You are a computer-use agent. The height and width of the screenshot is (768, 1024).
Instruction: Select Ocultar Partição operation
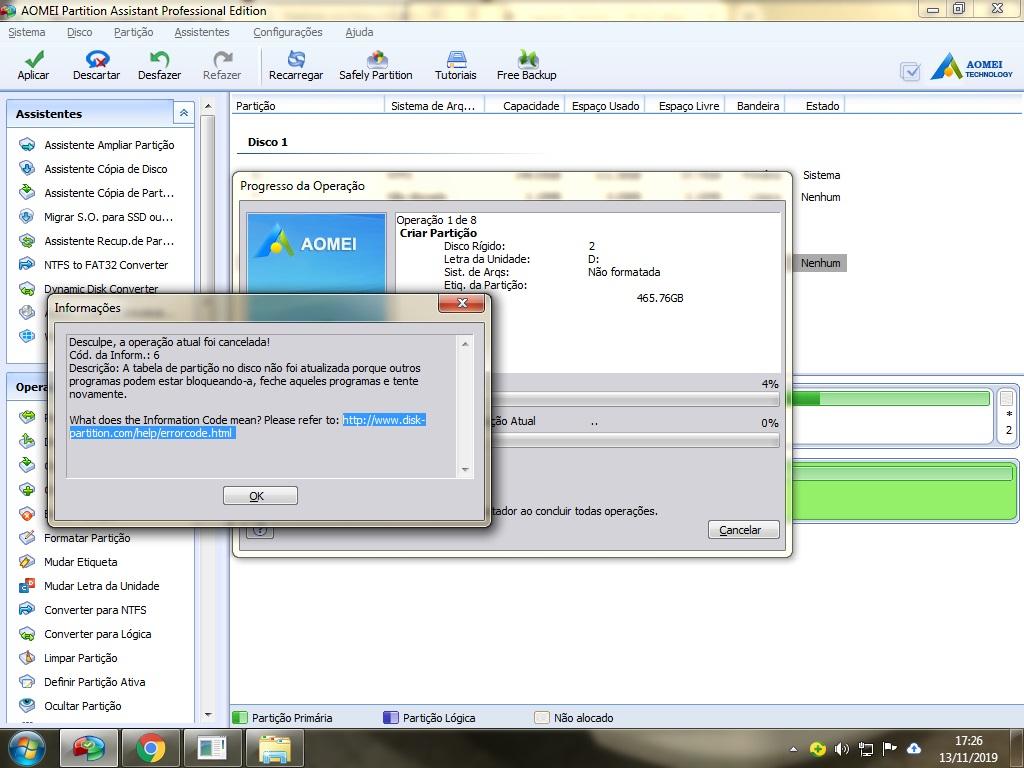pyautogui.click(x=71, y=706)
